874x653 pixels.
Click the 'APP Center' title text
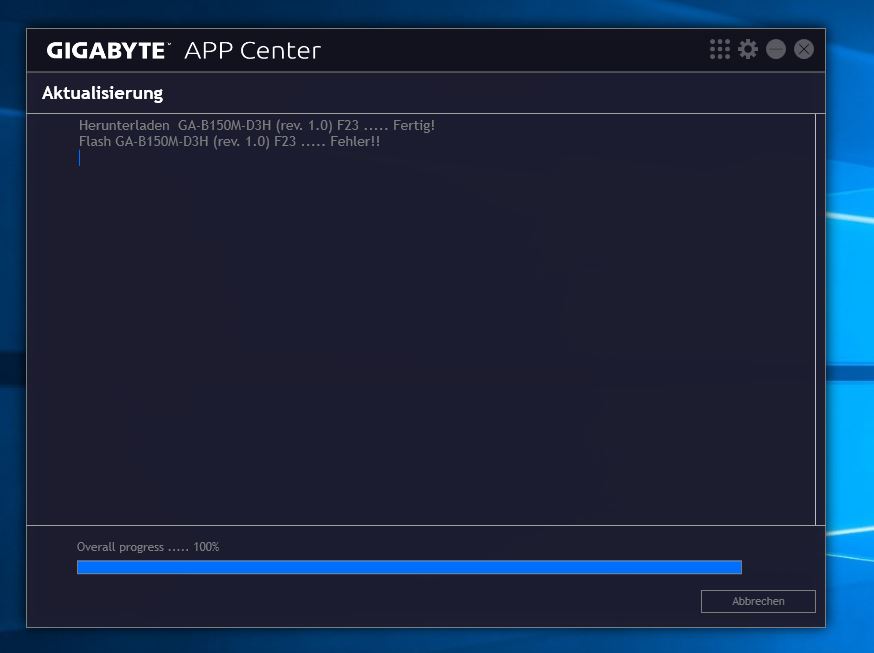pos(253,50)
